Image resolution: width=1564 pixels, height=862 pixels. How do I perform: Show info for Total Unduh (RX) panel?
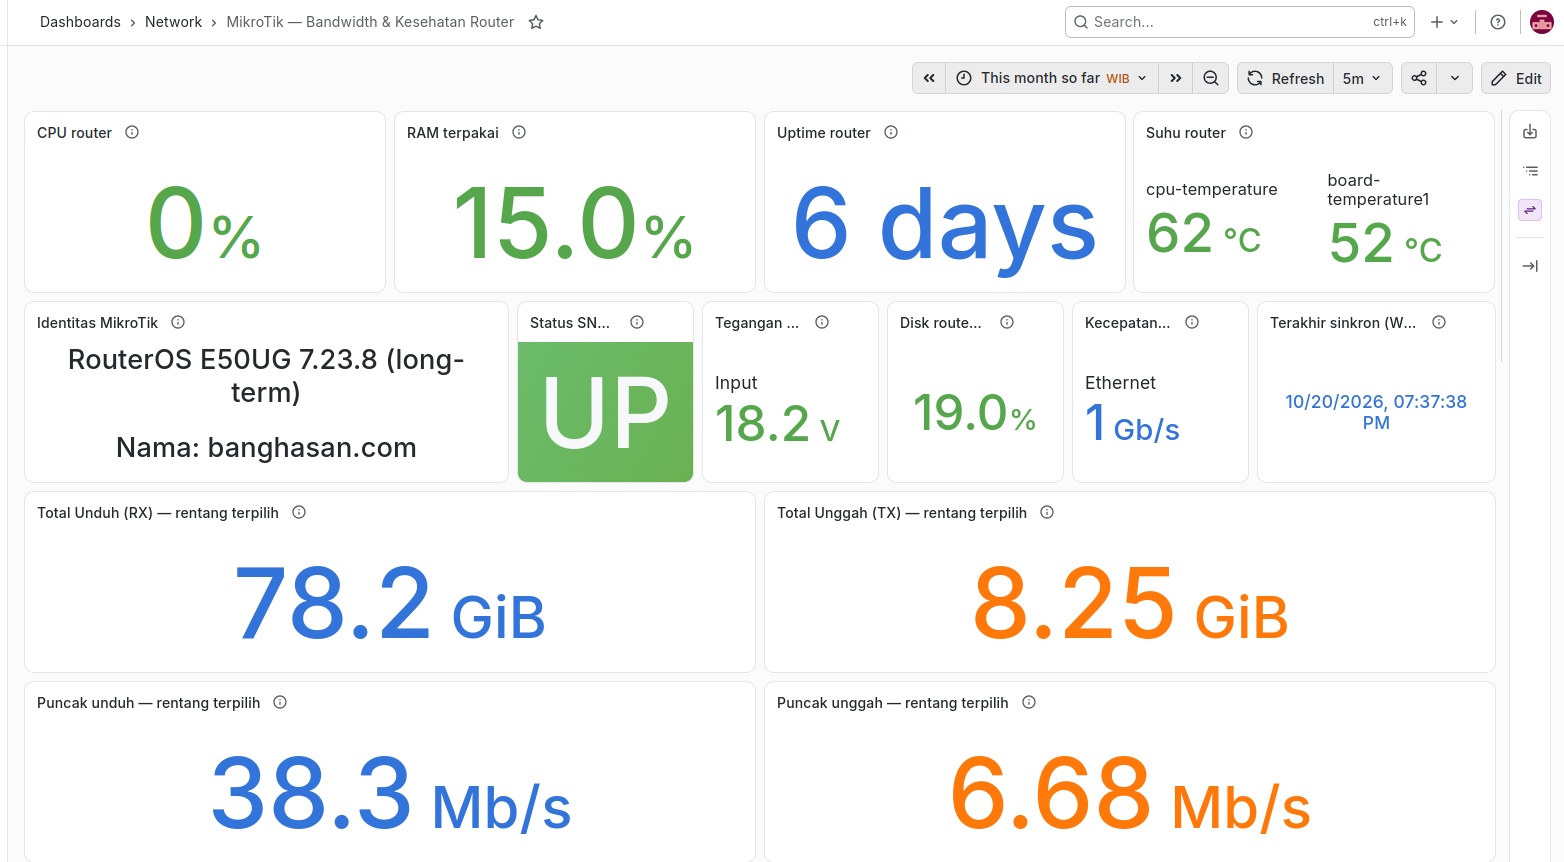click(x=299, y=512)
